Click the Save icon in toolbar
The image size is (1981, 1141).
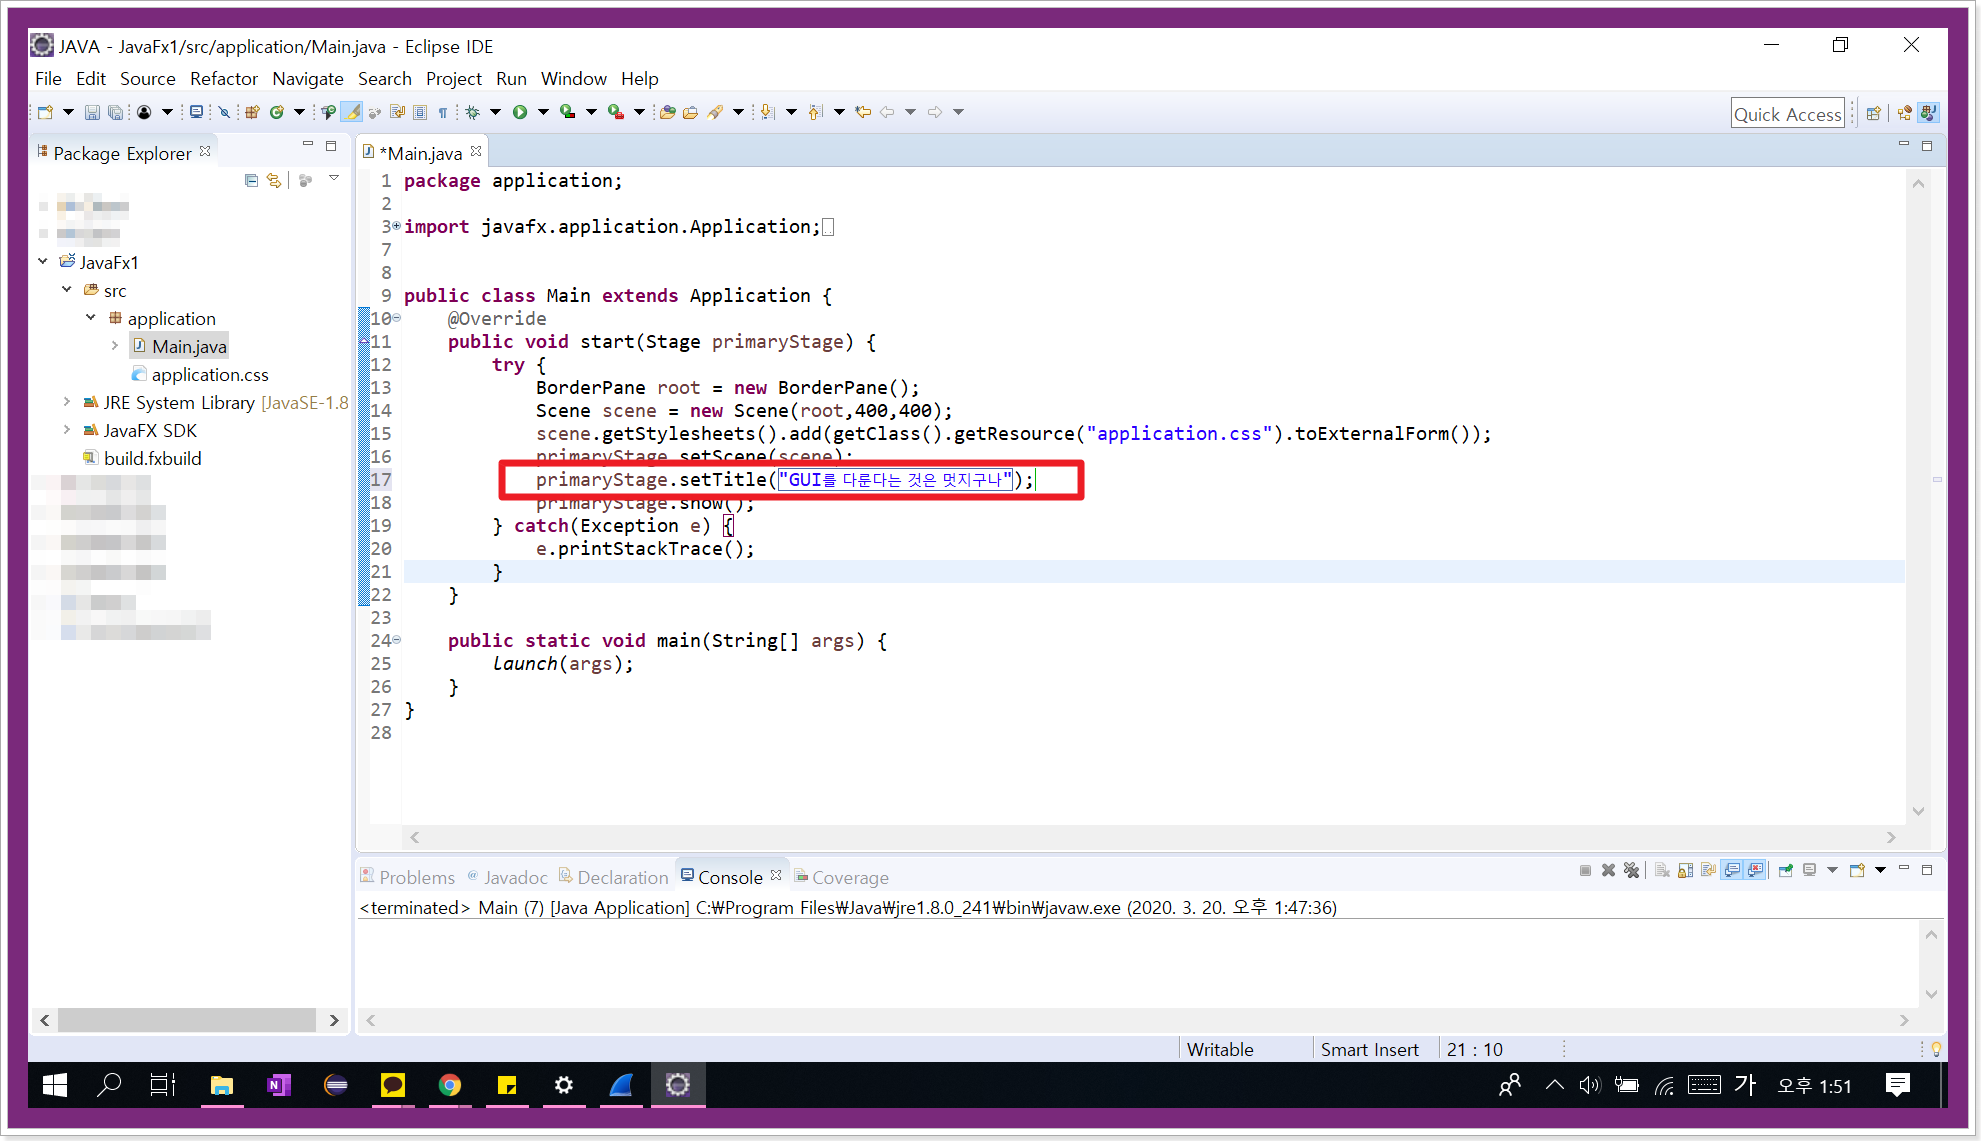pyautogui.click(x=92, y=112)
